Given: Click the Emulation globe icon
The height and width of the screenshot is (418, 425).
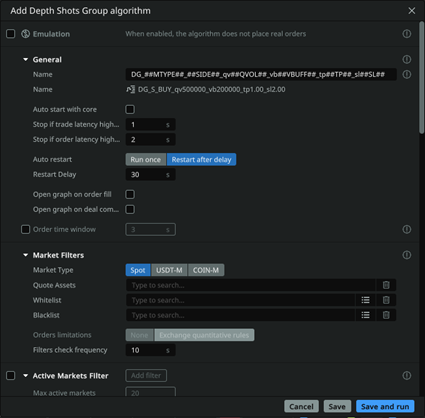Looking at the screenshot, I should [26, 34].
